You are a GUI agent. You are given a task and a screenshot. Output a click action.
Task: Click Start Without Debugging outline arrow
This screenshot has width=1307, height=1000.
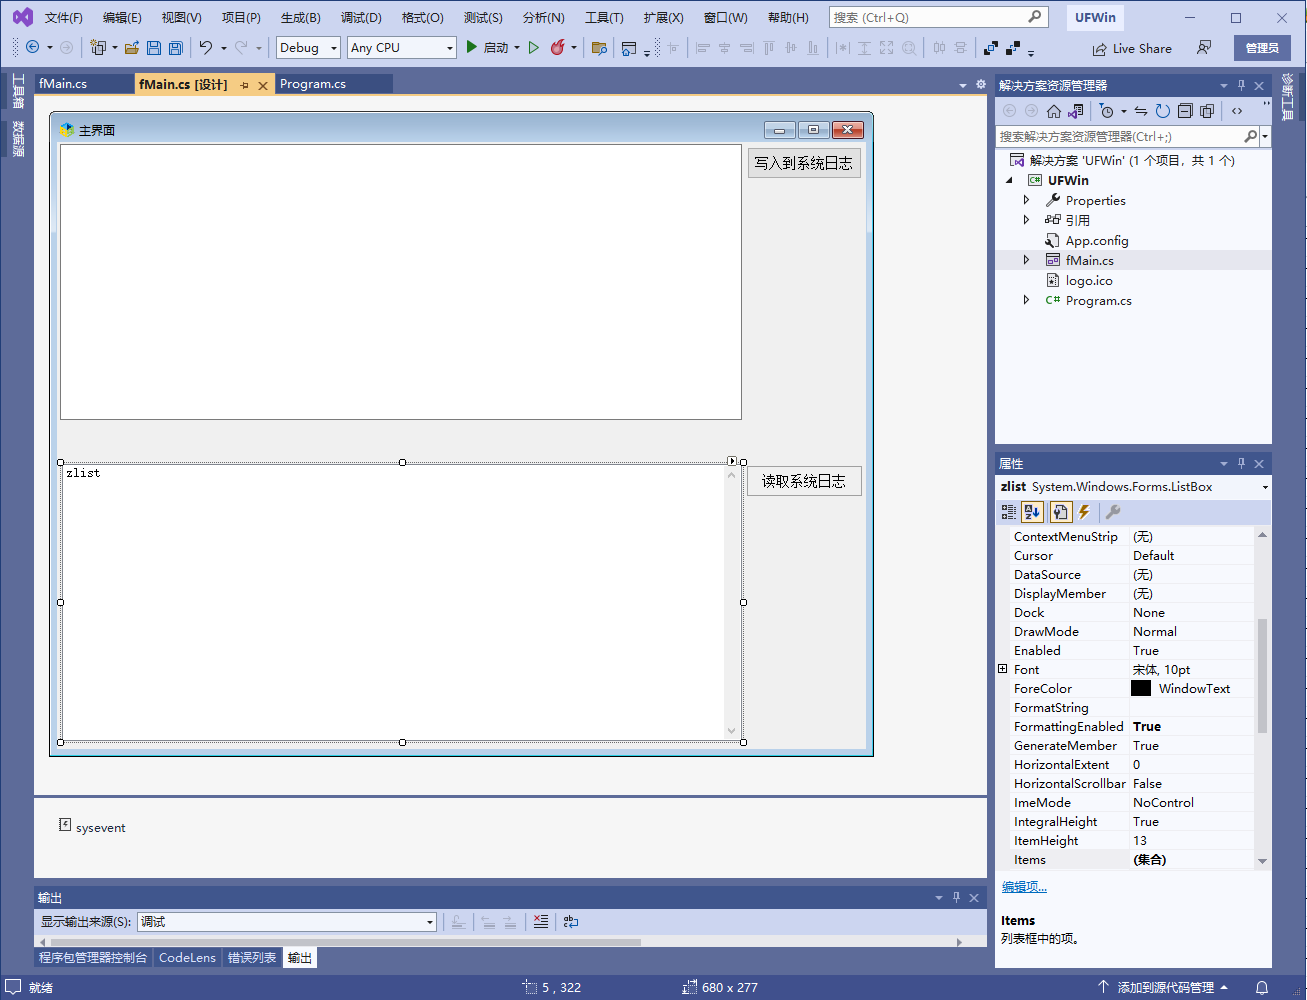534,47
